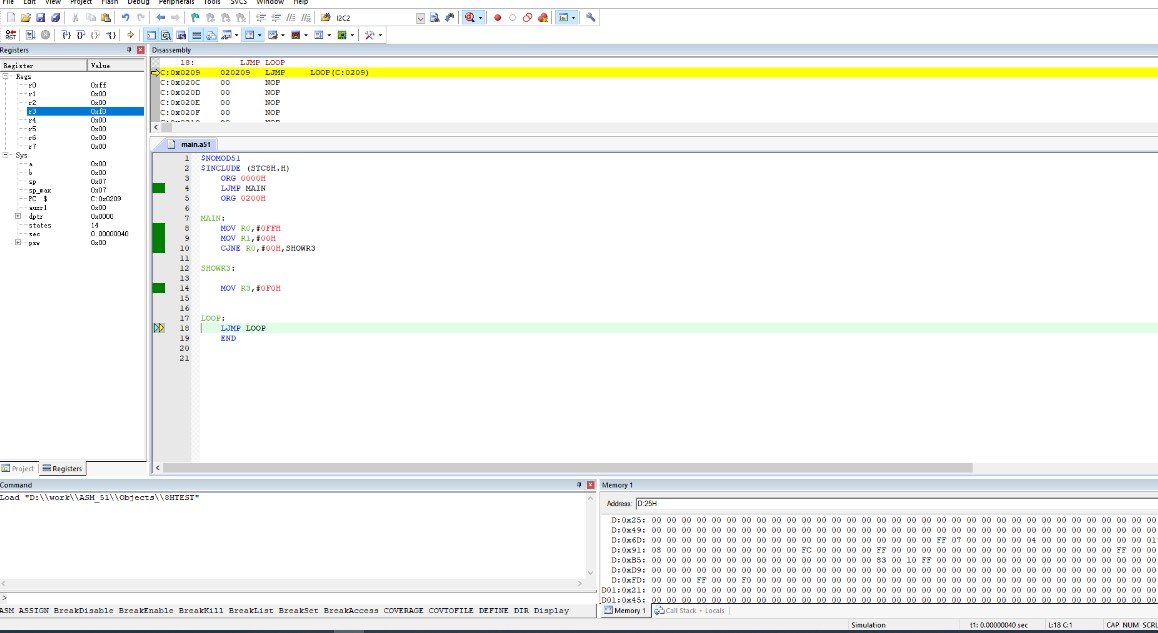Image resolution: width=1158 pixels, height=633 pixels.
Task: Click the Command window vertical scrollbar down arrow
Action: tap(590, 572)
